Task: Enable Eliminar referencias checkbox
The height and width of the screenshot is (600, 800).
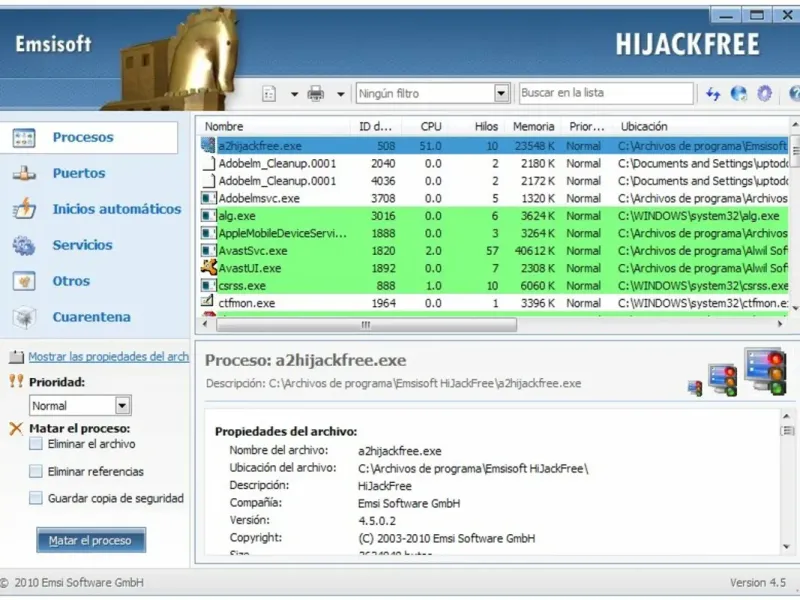Action: pos(36,471)
